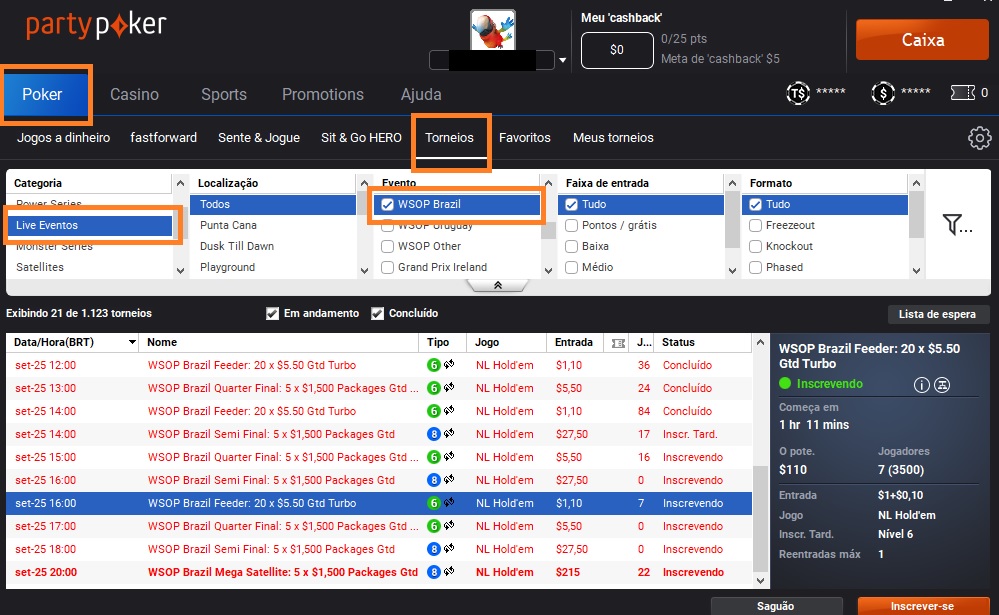This screenshot has width=999, height=615.
Task: Click the 6-max icon in set-25 12:00 row
Action: tap(433, 365)
